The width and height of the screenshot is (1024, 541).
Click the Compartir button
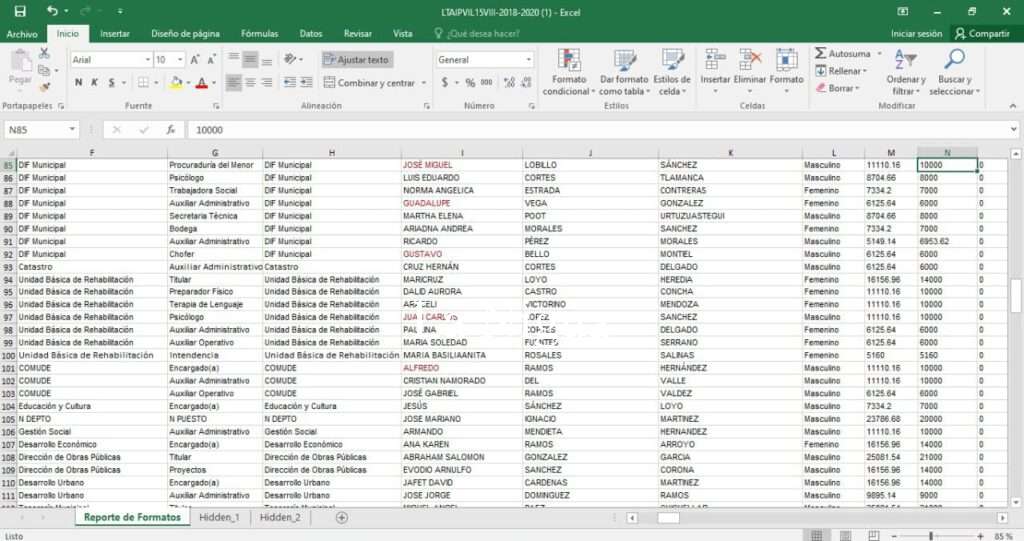(x=982, y=33)
